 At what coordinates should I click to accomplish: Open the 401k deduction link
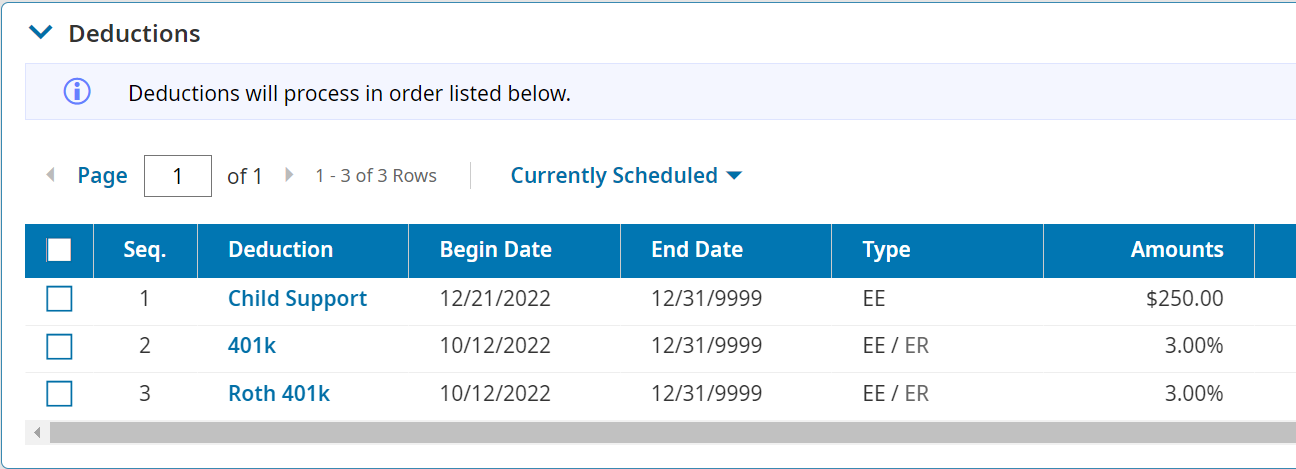point(251,346)
